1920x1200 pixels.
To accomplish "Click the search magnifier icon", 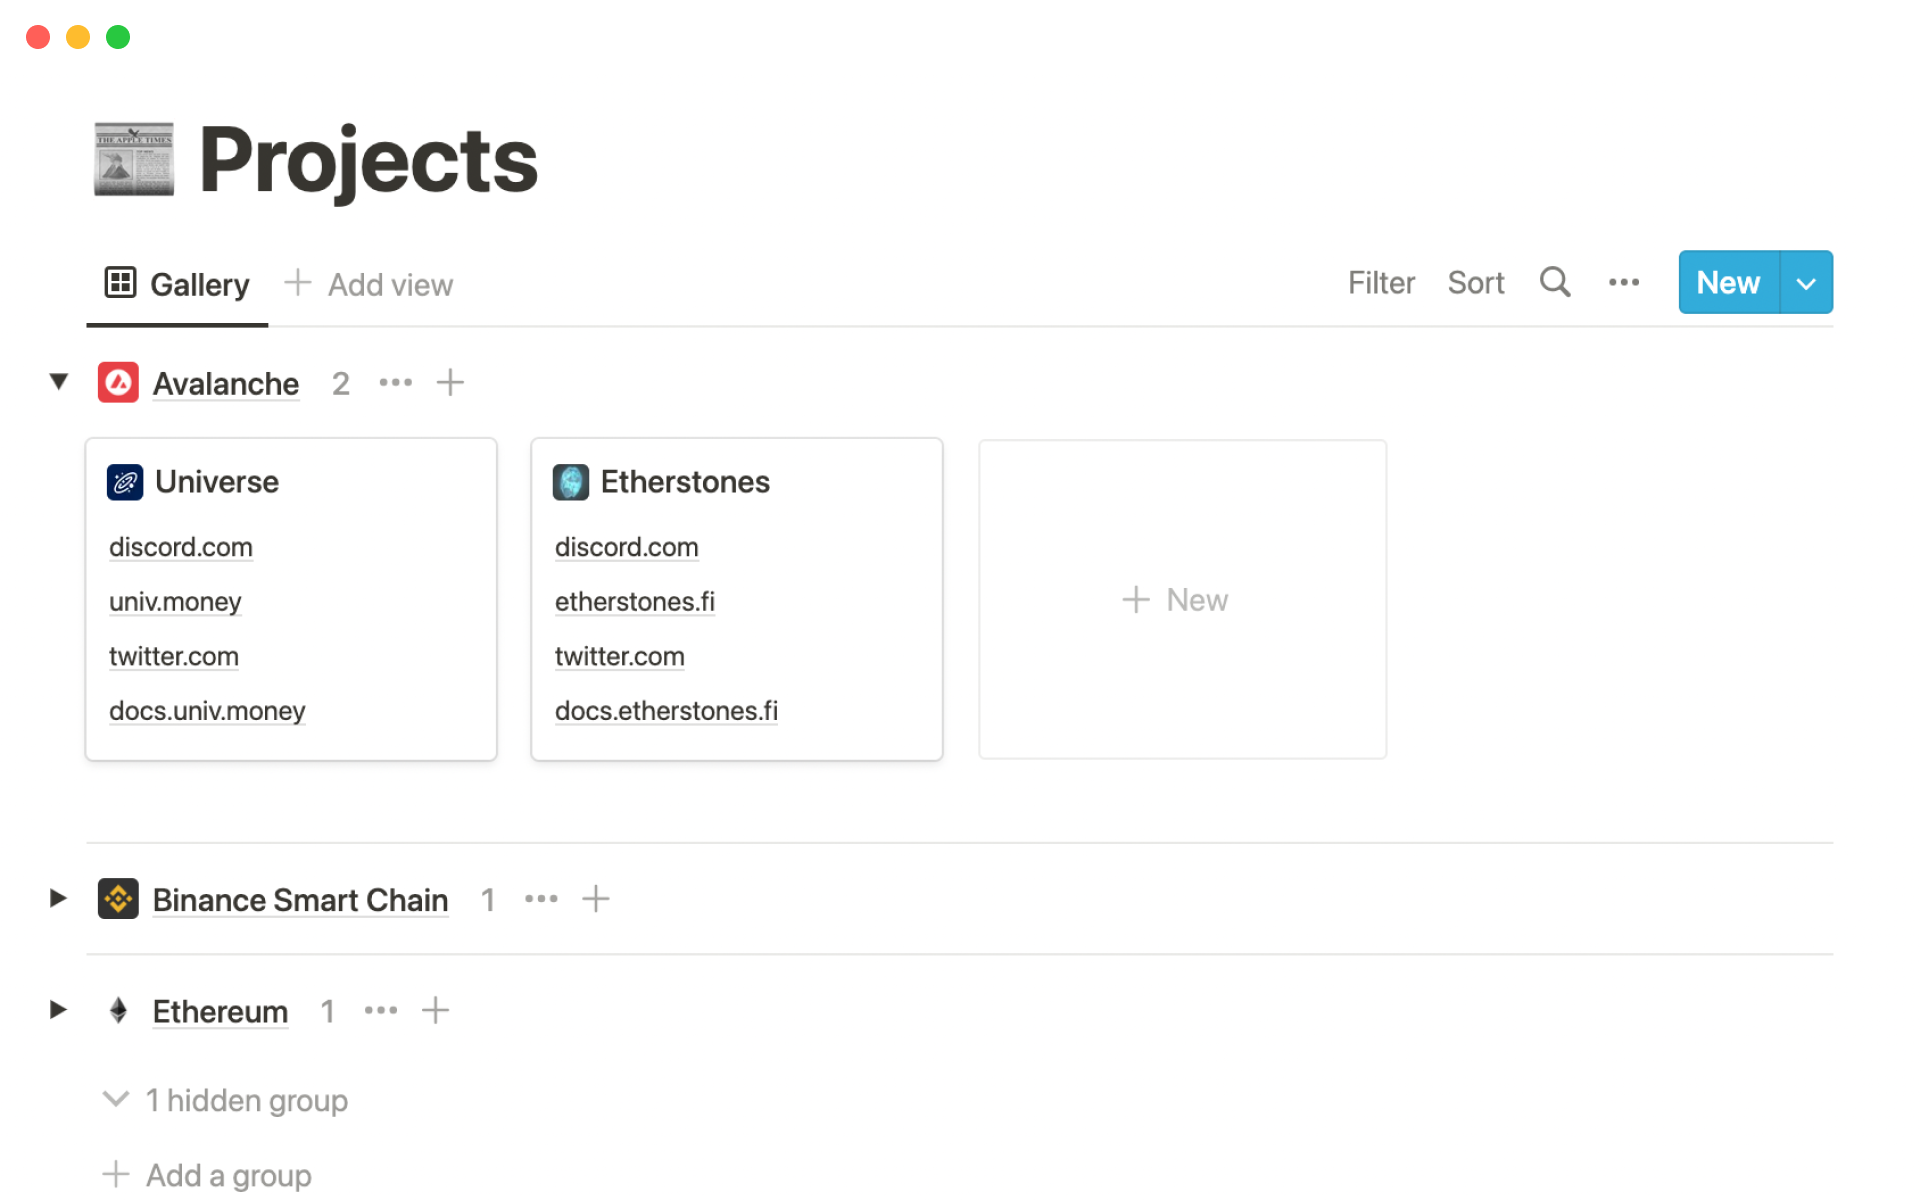I will (1554, 283).
